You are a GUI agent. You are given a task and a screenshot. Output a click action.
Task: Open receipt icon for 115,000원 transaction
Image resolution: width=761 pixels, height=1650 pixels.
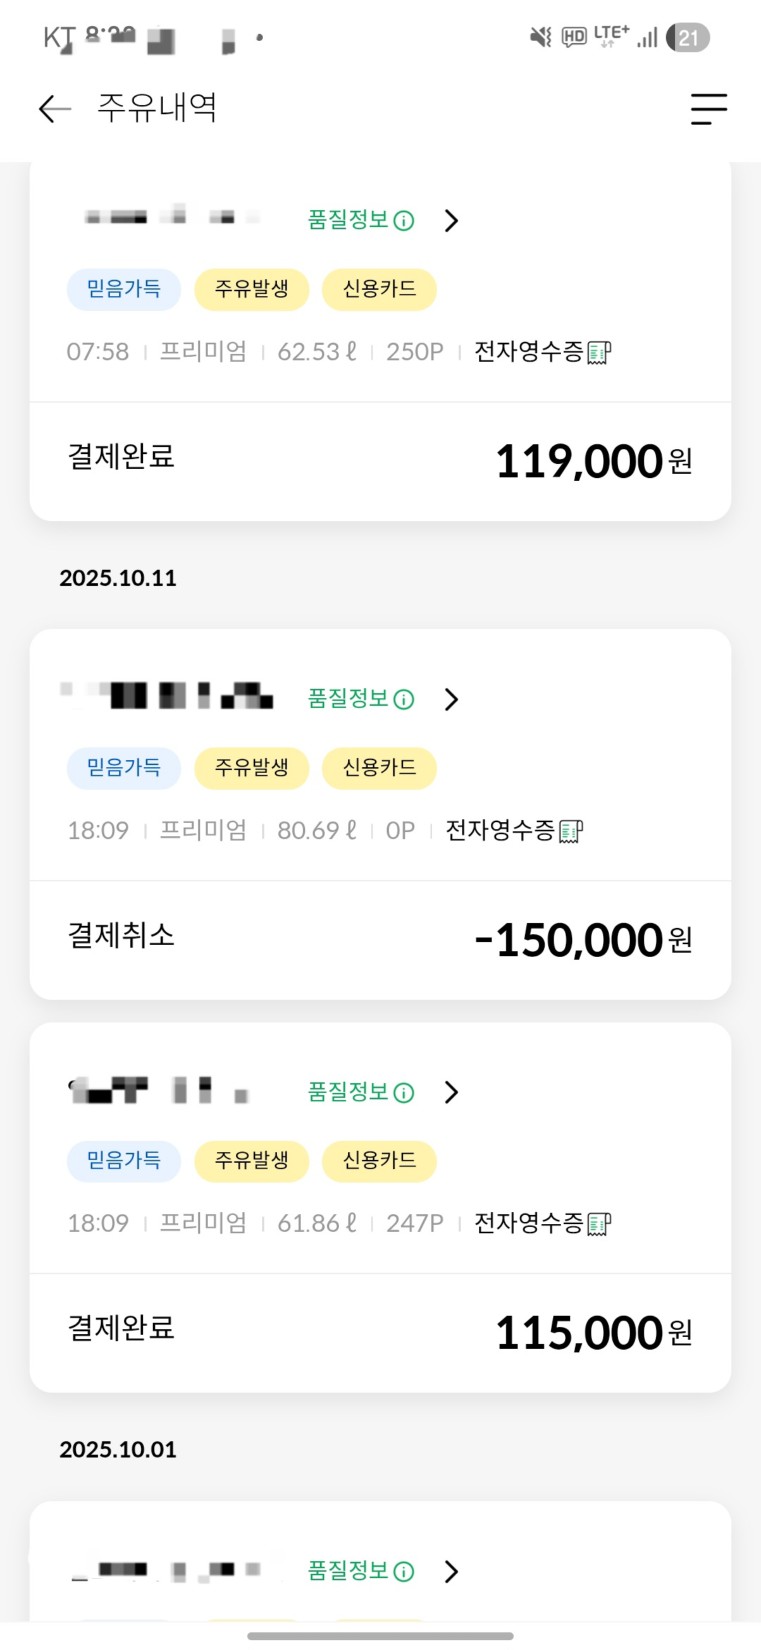point(599,1224)
